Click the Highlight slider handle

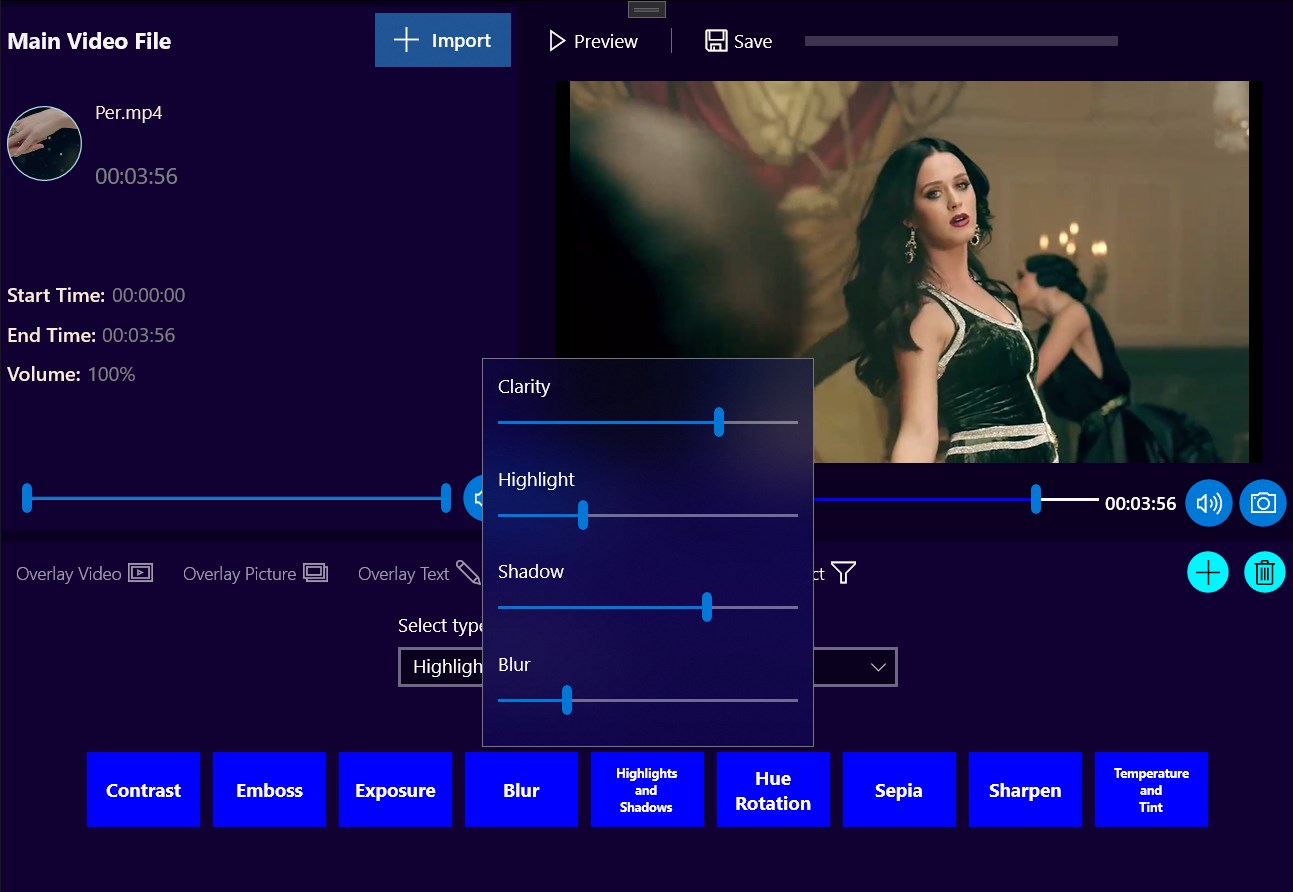pos(583,515)
